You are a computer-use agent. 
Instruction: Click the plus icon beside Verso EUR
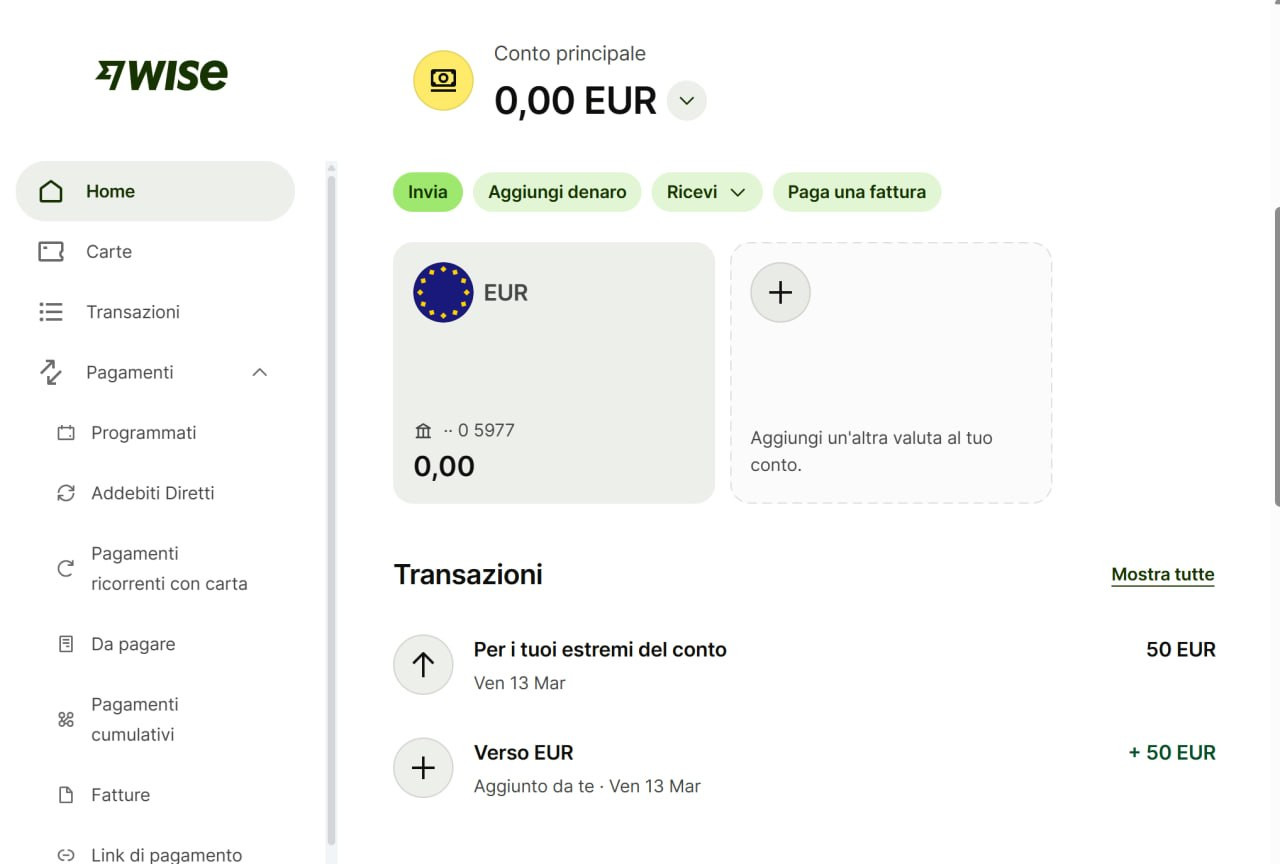pyautogui.click(x=423, y=767)
